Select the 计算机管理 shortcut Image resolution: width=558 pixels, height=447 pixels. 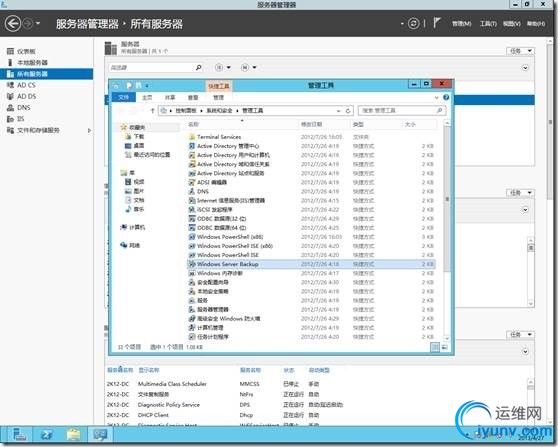tap(311, 328)
